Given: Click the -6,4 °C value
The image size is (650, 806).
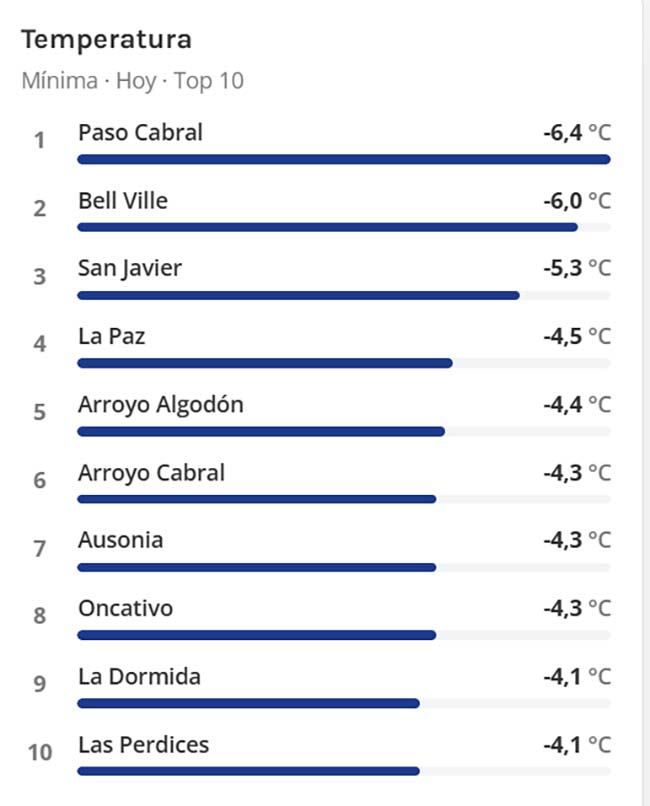Looking at the screenshot, I should [x=577, y=133].
